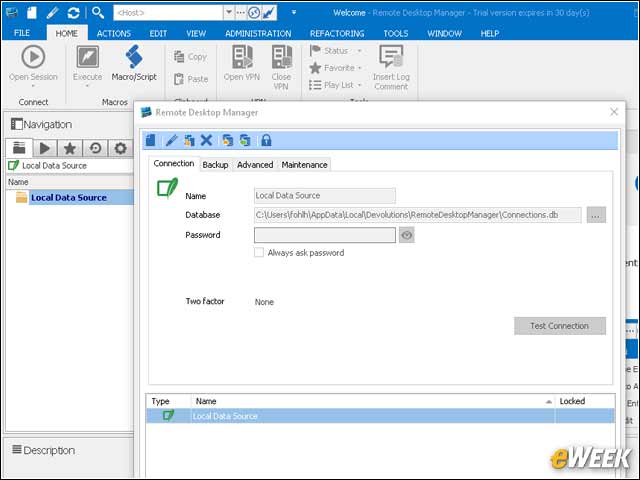Open the Host combo box dropdown arrow

coord(229,13)
